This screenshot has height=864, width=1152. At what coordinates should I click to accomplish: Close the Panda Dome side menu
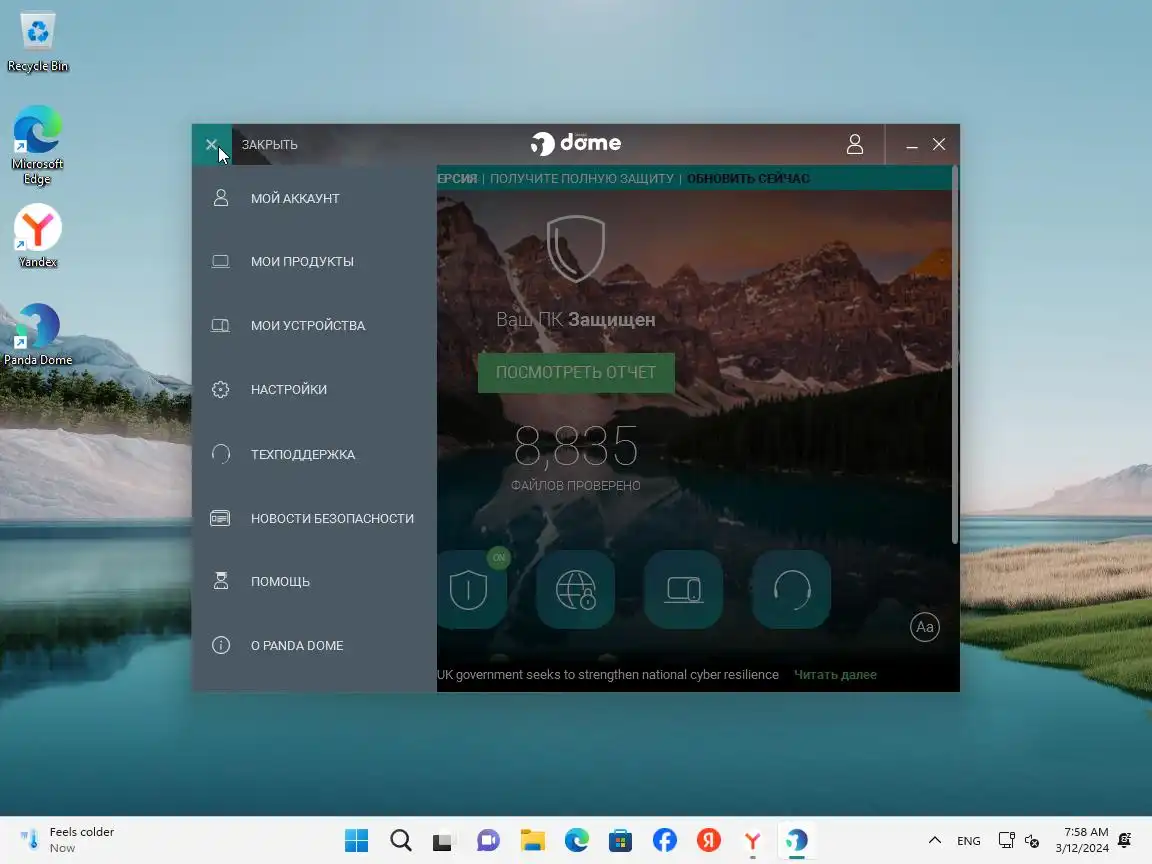(x=212, y=145)
